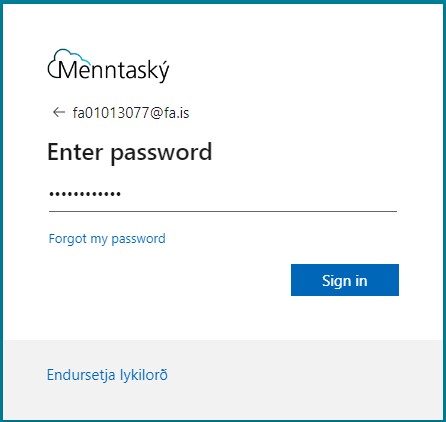Viewport: 446px width, 422px height.
Task: Open the Endursetja lykilorð link
Action: 107,375
